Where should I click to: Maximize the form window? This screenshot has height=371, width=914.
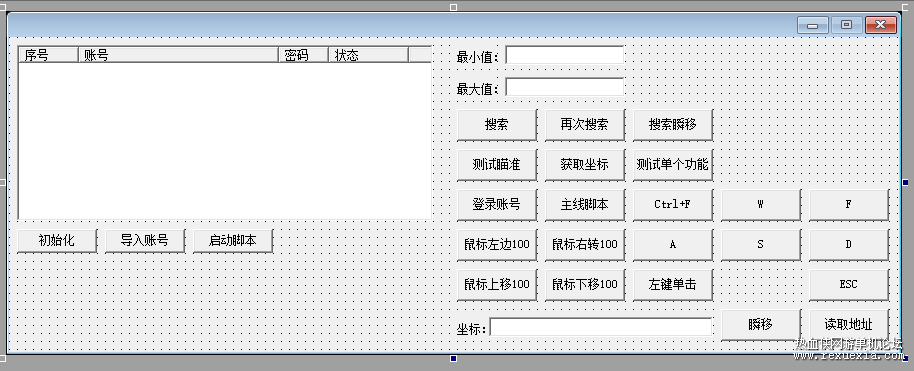tap(846, 25)
